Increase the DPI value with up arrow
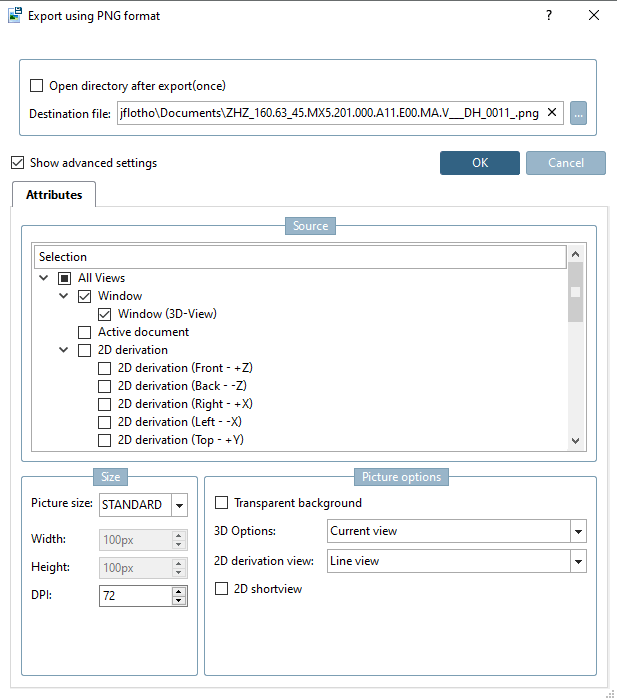 coord(179,591)
